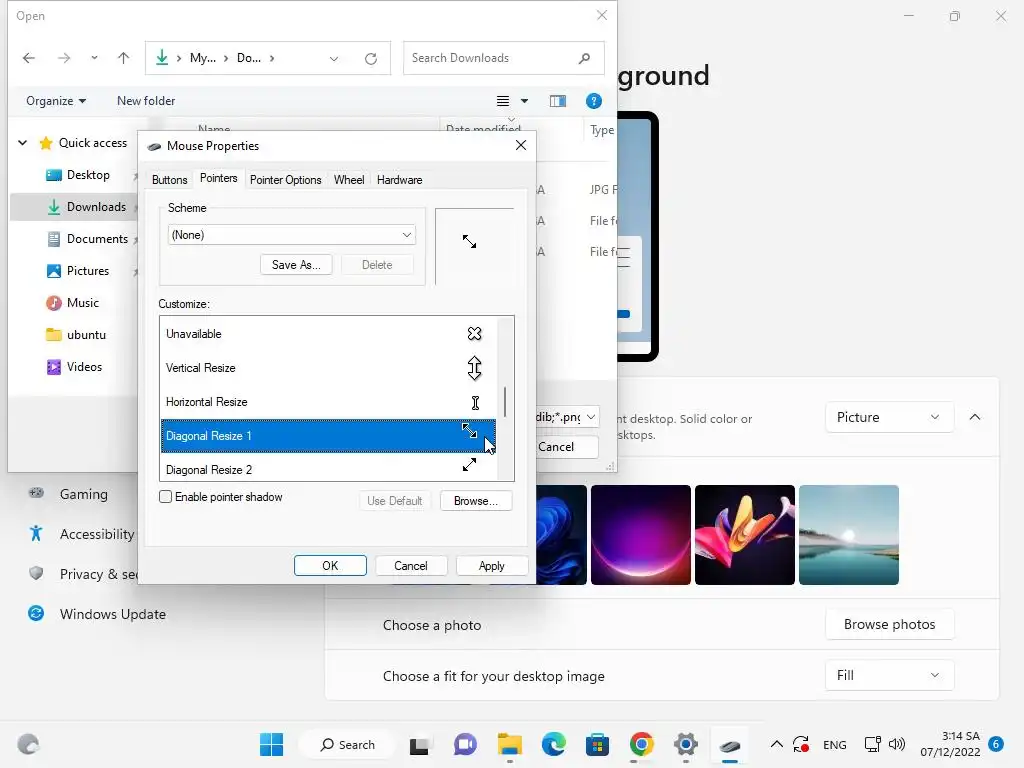Switch to the Pointers tab
Image resolution: width=1024 pixels, height=768 pixels.
(218, 178)
